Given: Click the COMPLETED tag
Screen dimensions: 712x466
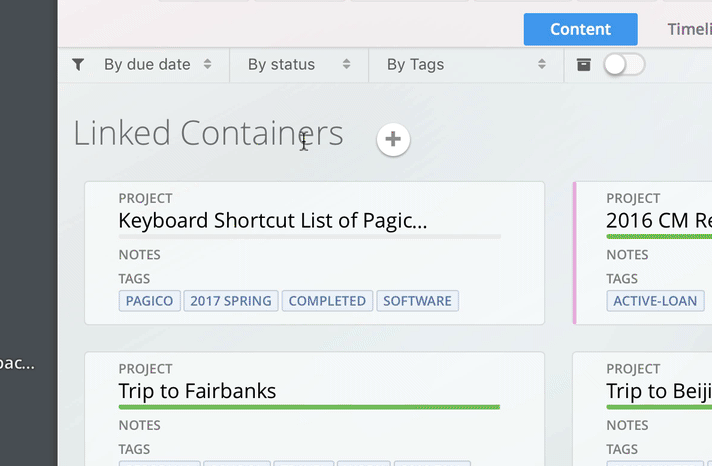Looking at the screenshot, I should (x=327, y=301).
